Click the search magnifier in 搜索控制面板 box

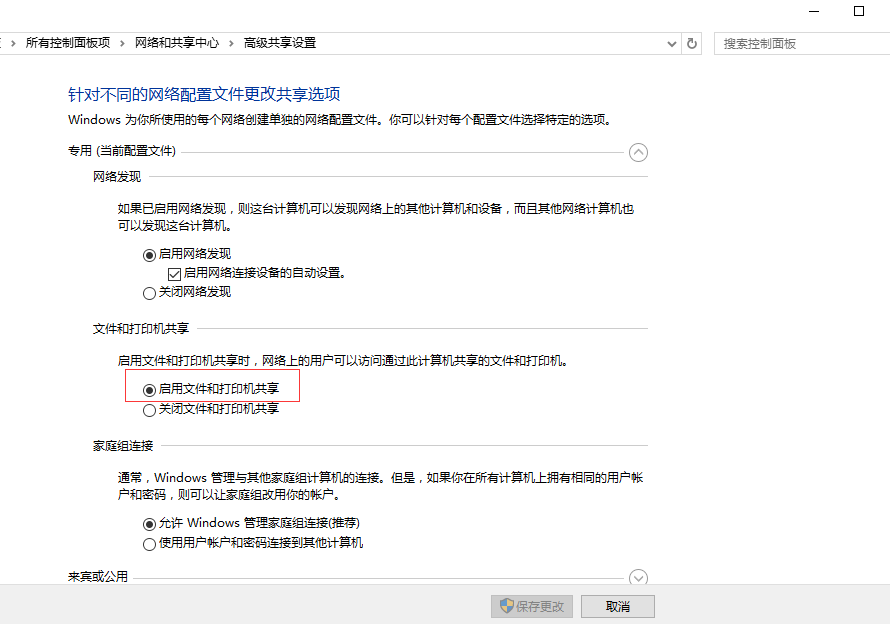[x=879, y=43]
